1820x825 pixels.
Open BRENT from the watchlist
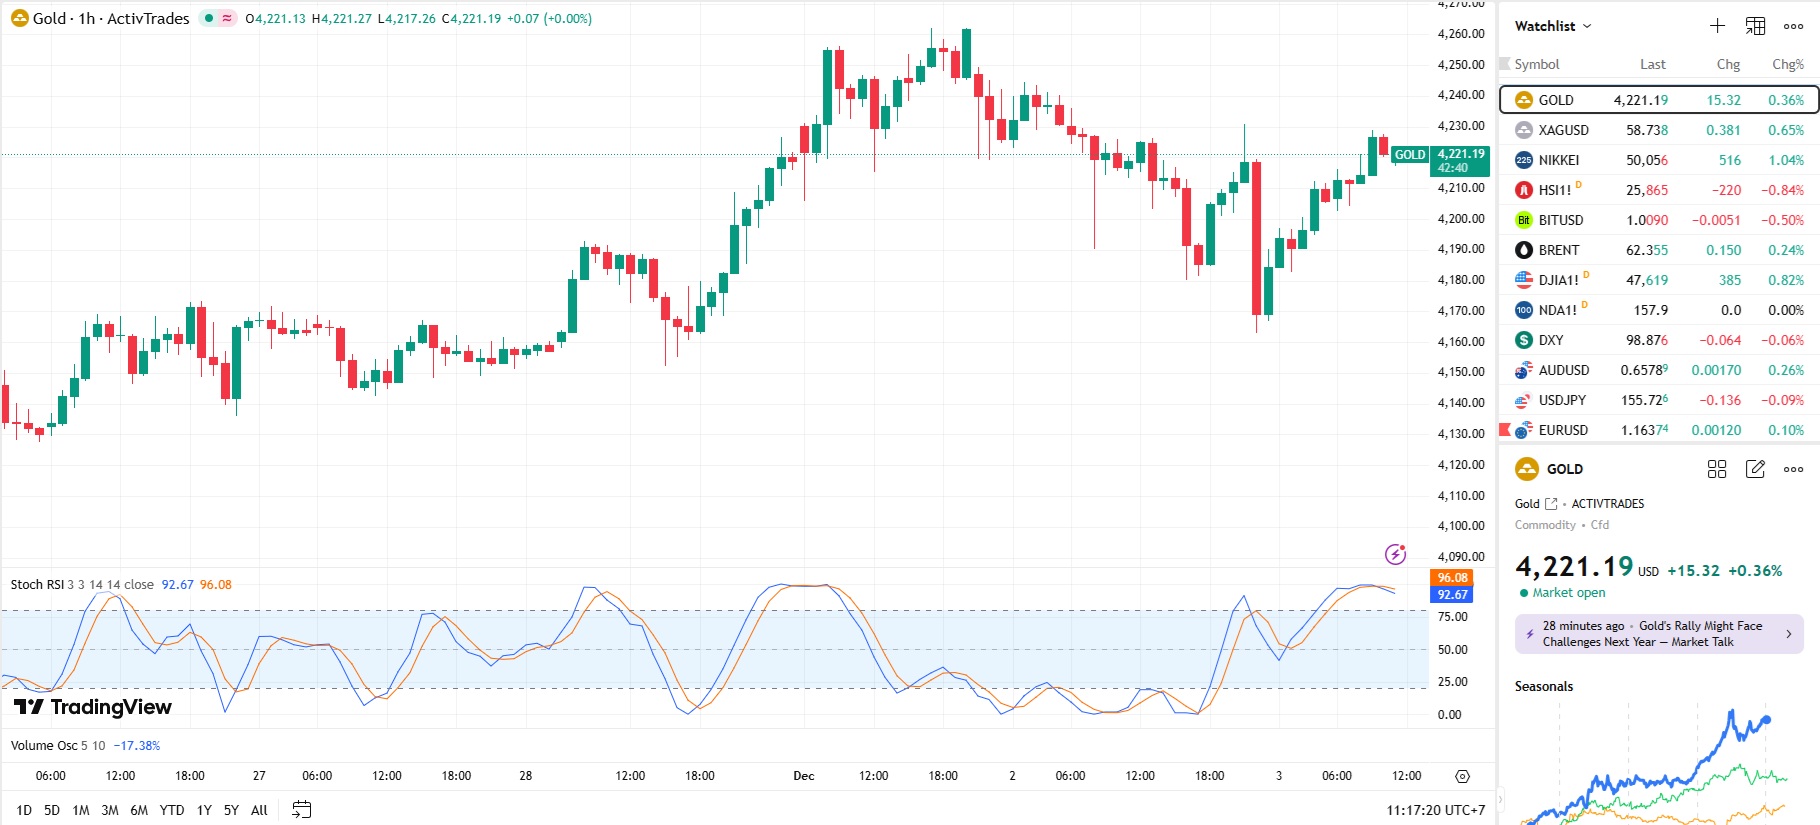[x=1558, y=250]
